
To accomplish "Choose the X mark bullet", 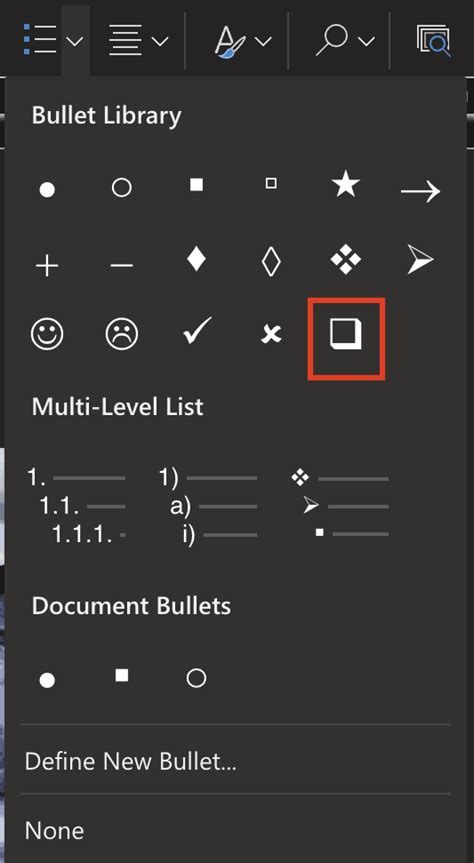I will point(271,334).
